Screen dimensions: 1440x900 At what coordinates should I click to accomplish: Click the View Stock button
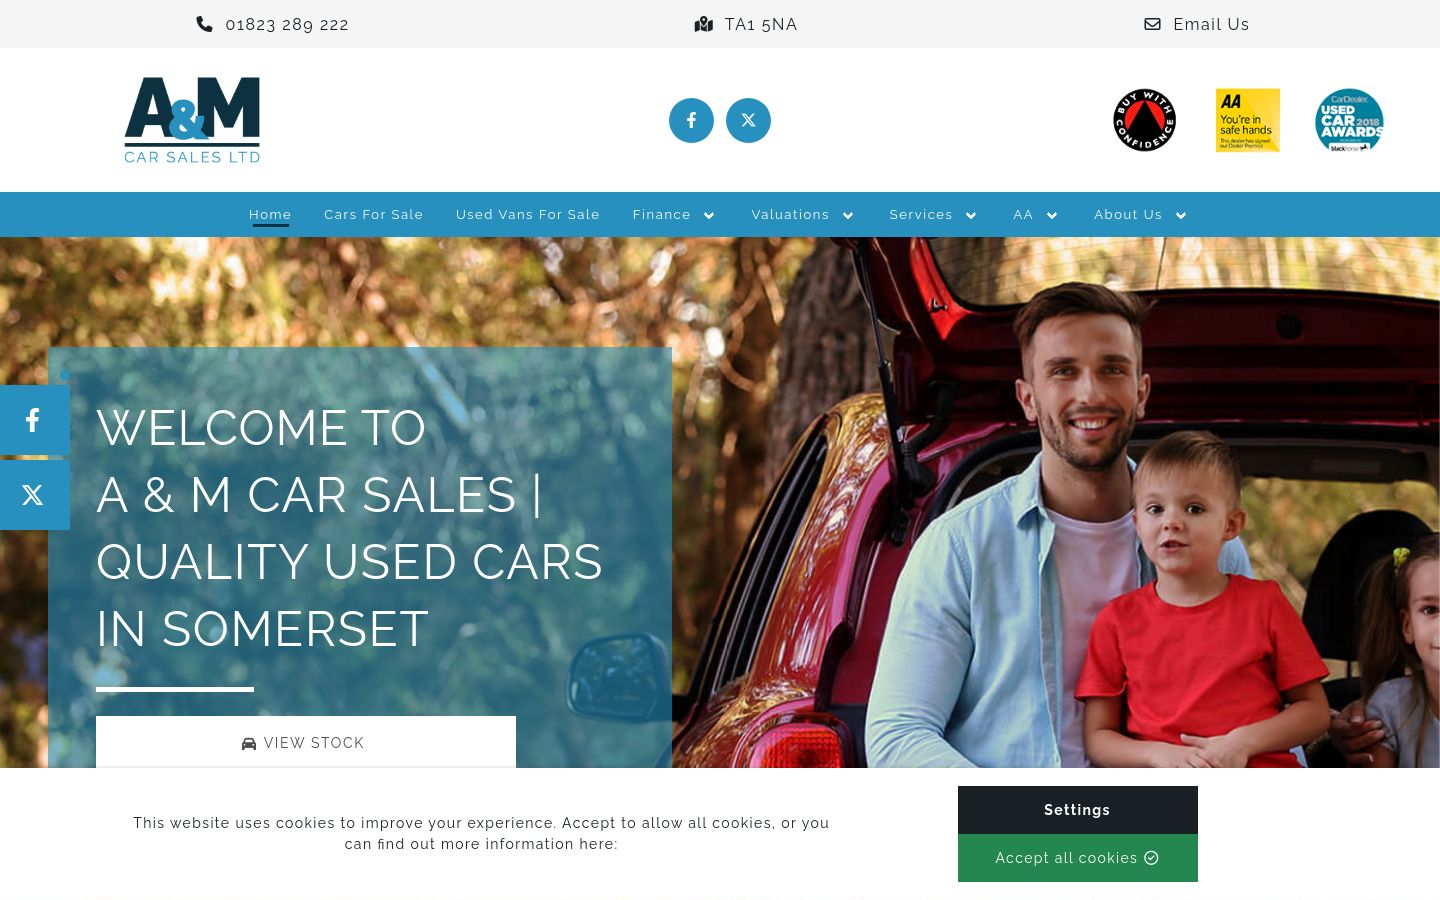click(x=306, y=742)
